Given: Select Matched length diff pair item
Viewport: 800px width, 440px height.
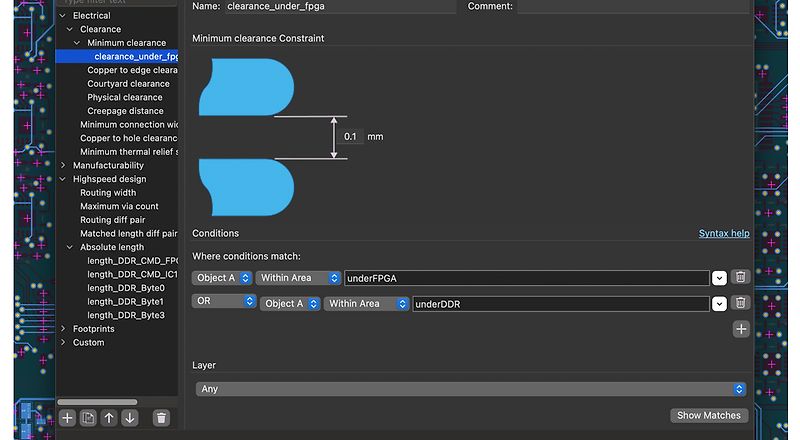Looking at the screenshot, I should point(129,234).
